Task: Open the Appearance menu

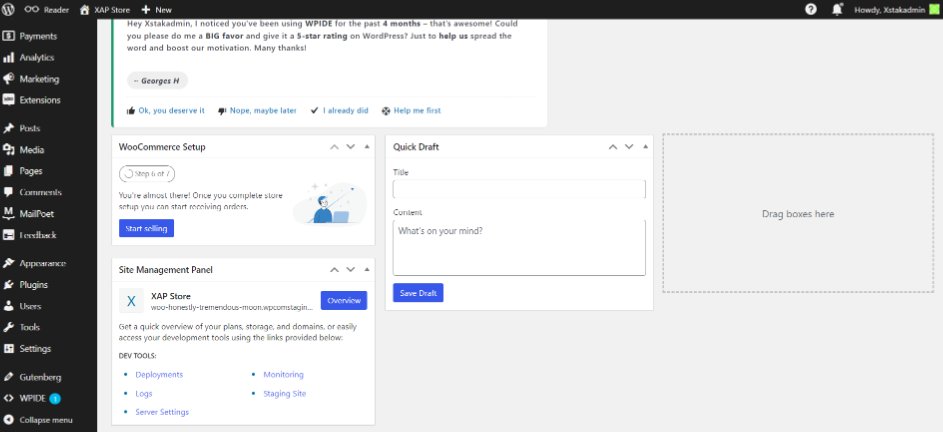Action: pyautogui.click(x=42, y=264)
